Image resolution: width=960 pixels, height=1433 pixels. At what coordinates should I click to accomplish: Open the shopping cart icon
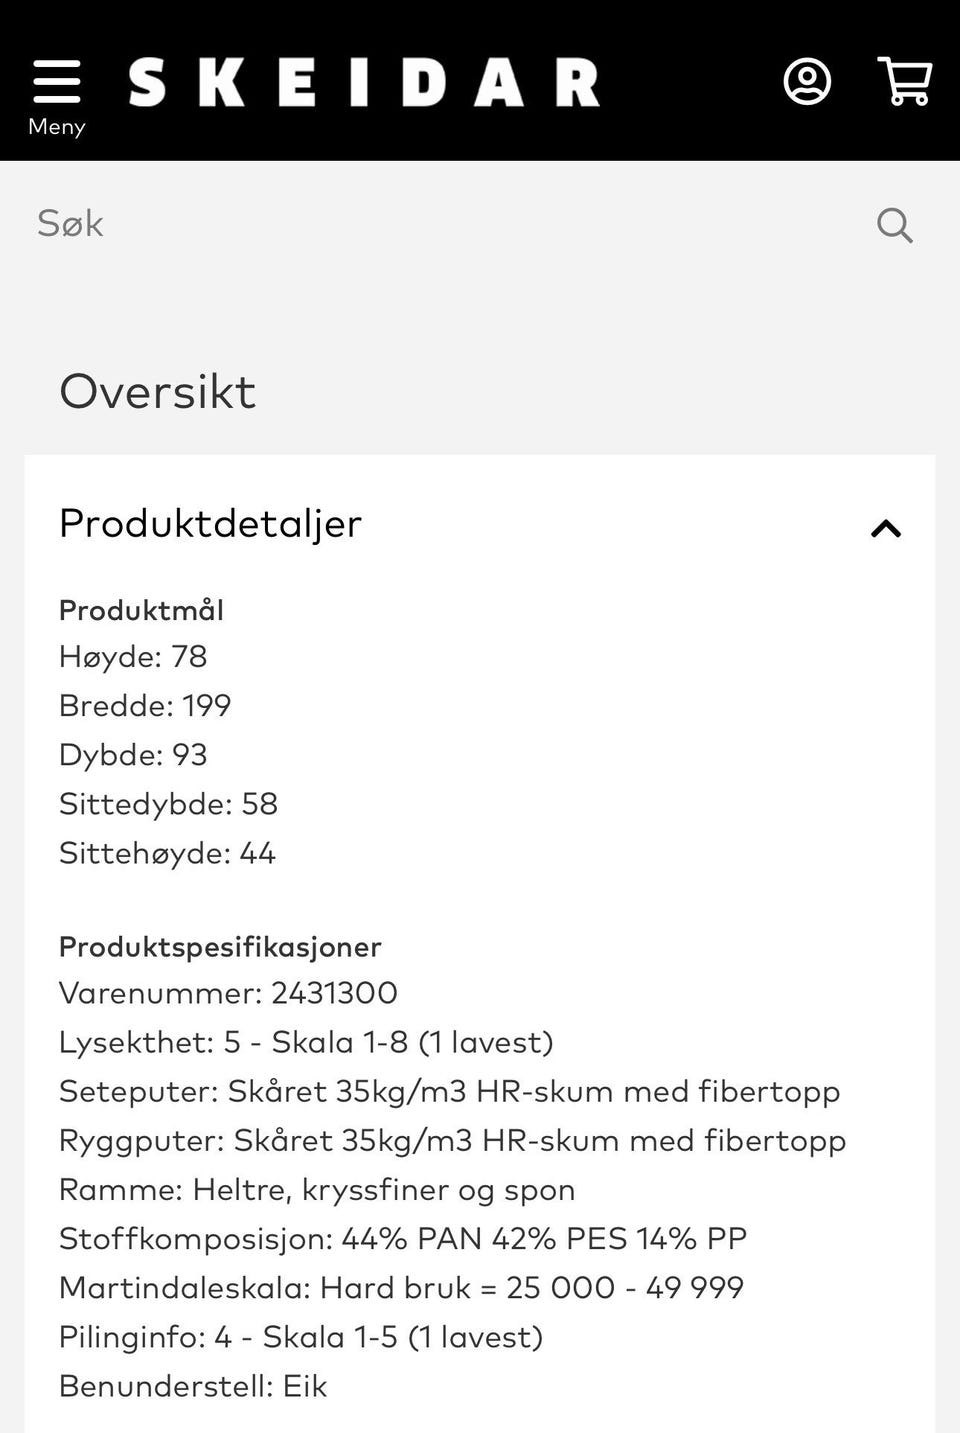coord(905,81)
